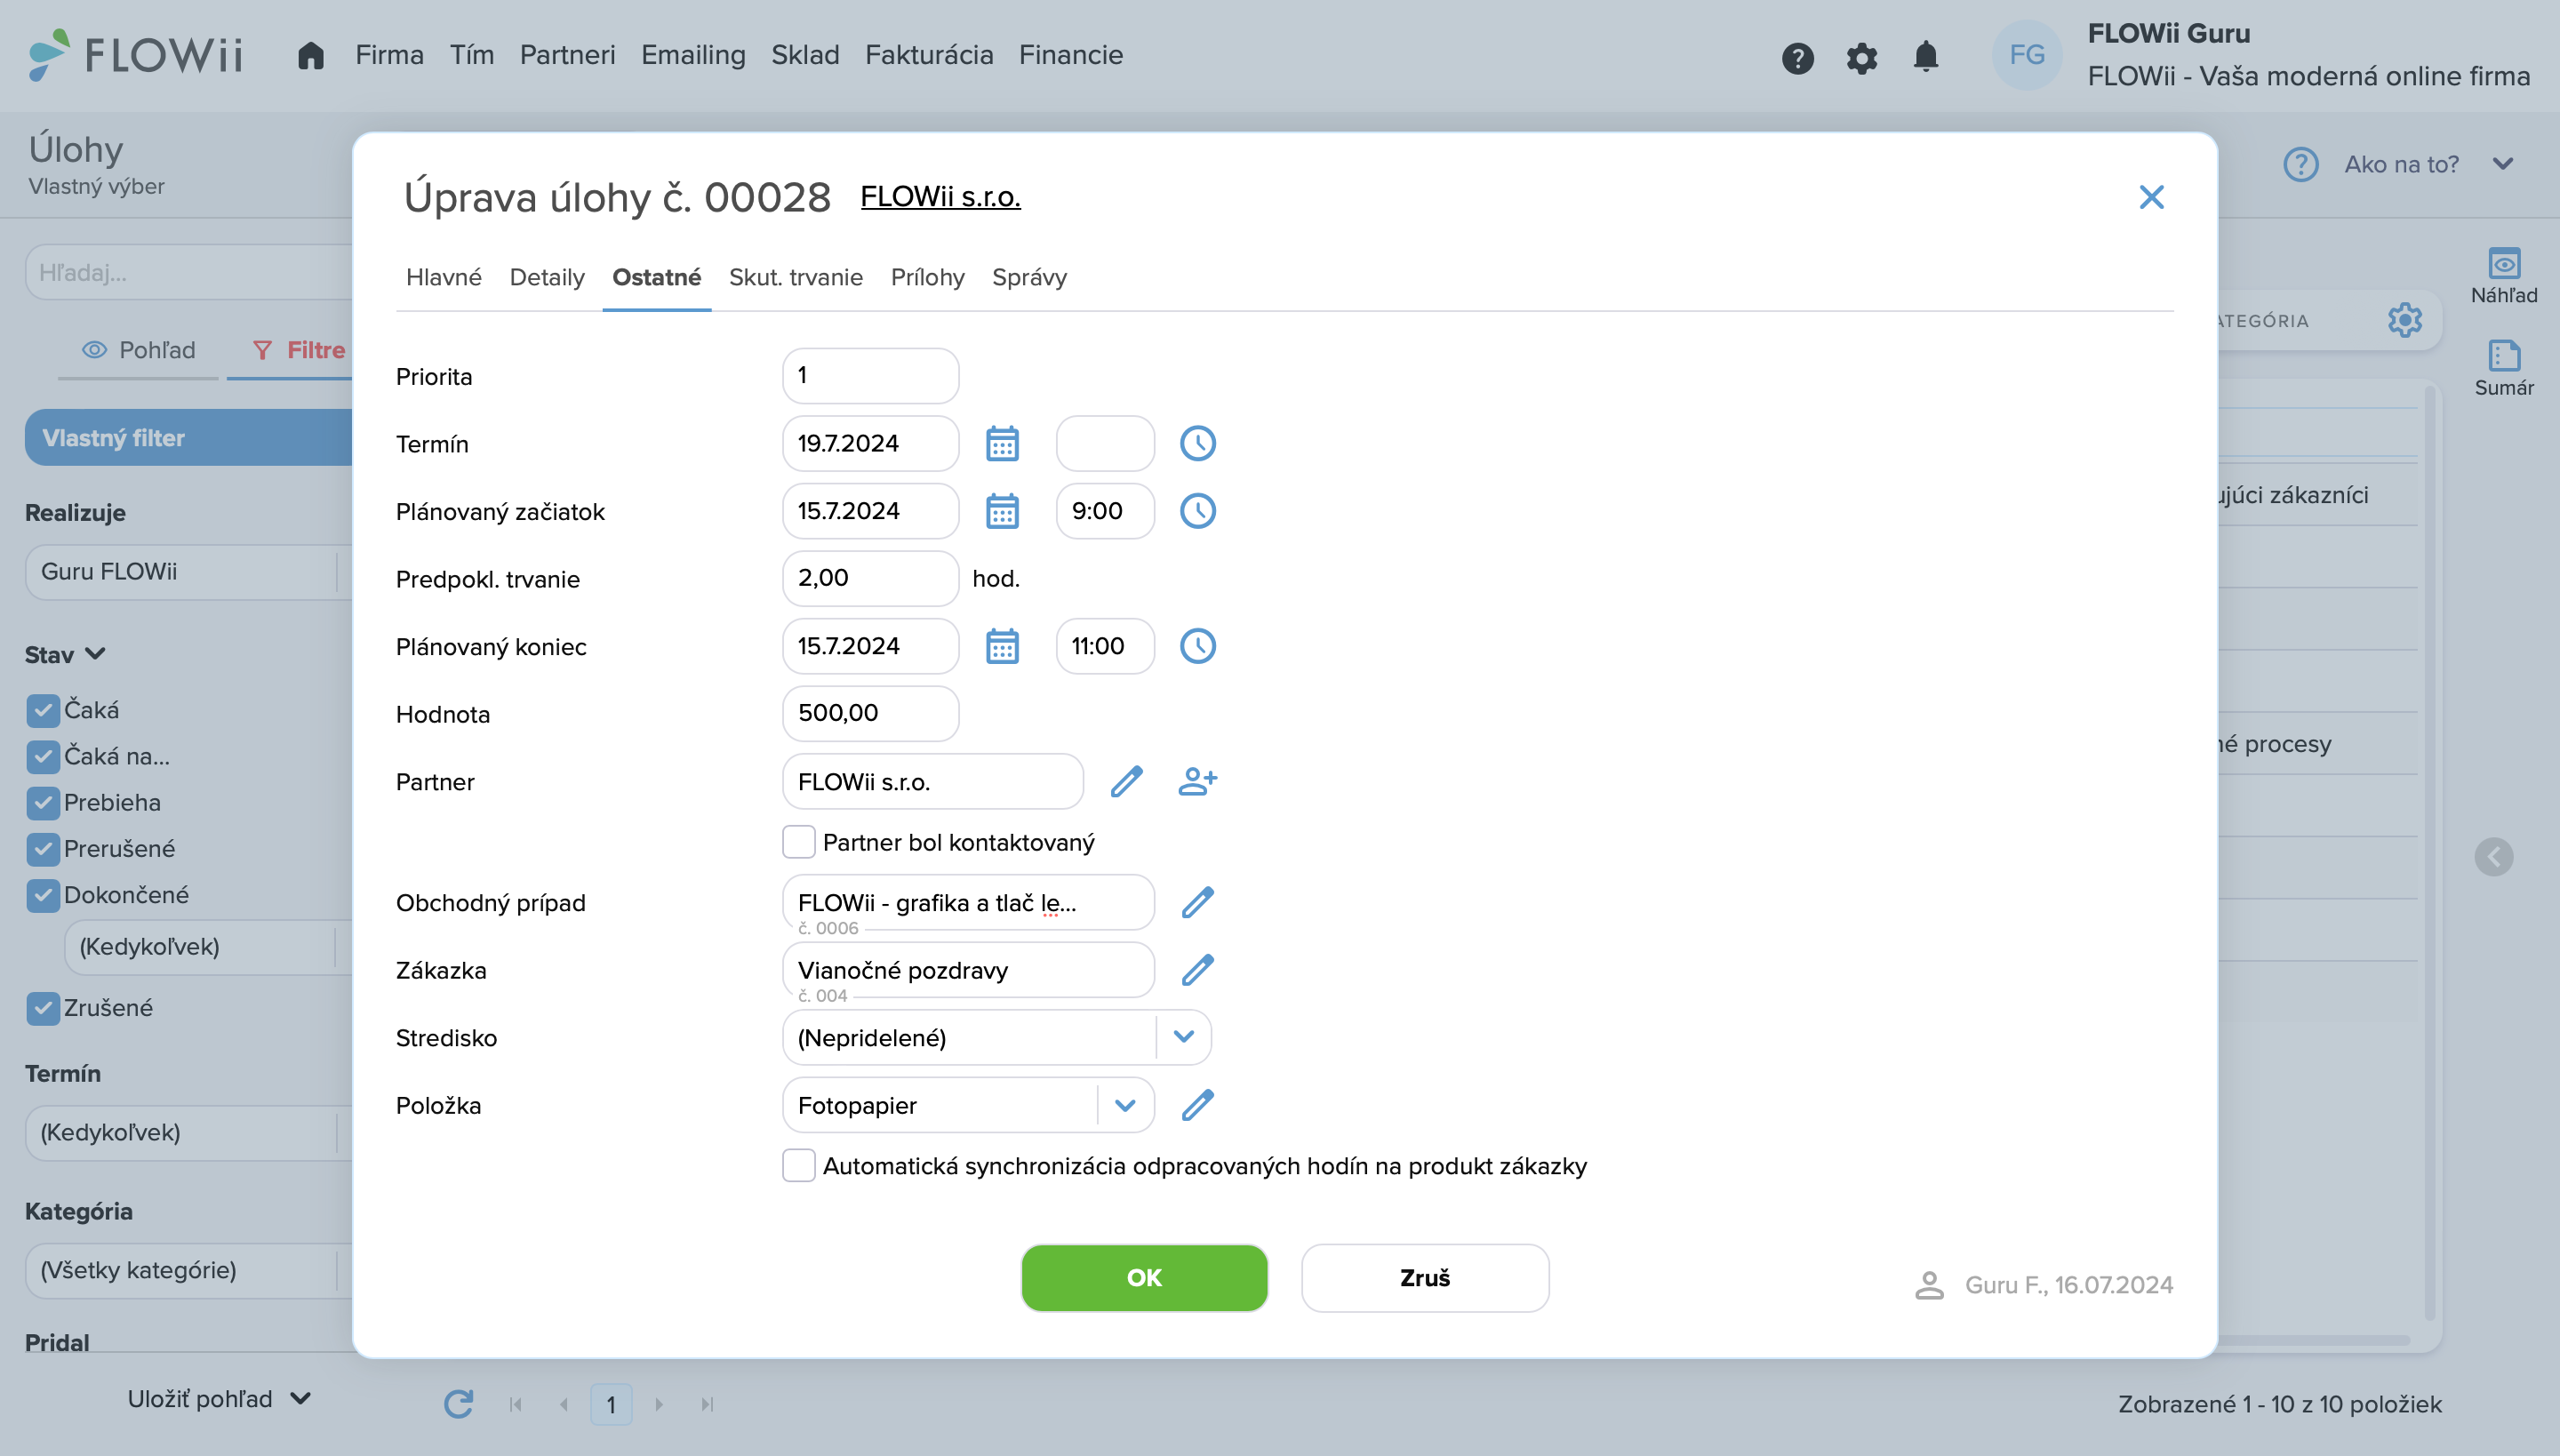
Task: Uncheck the Dokončené status filter
Action: point(42,895)
